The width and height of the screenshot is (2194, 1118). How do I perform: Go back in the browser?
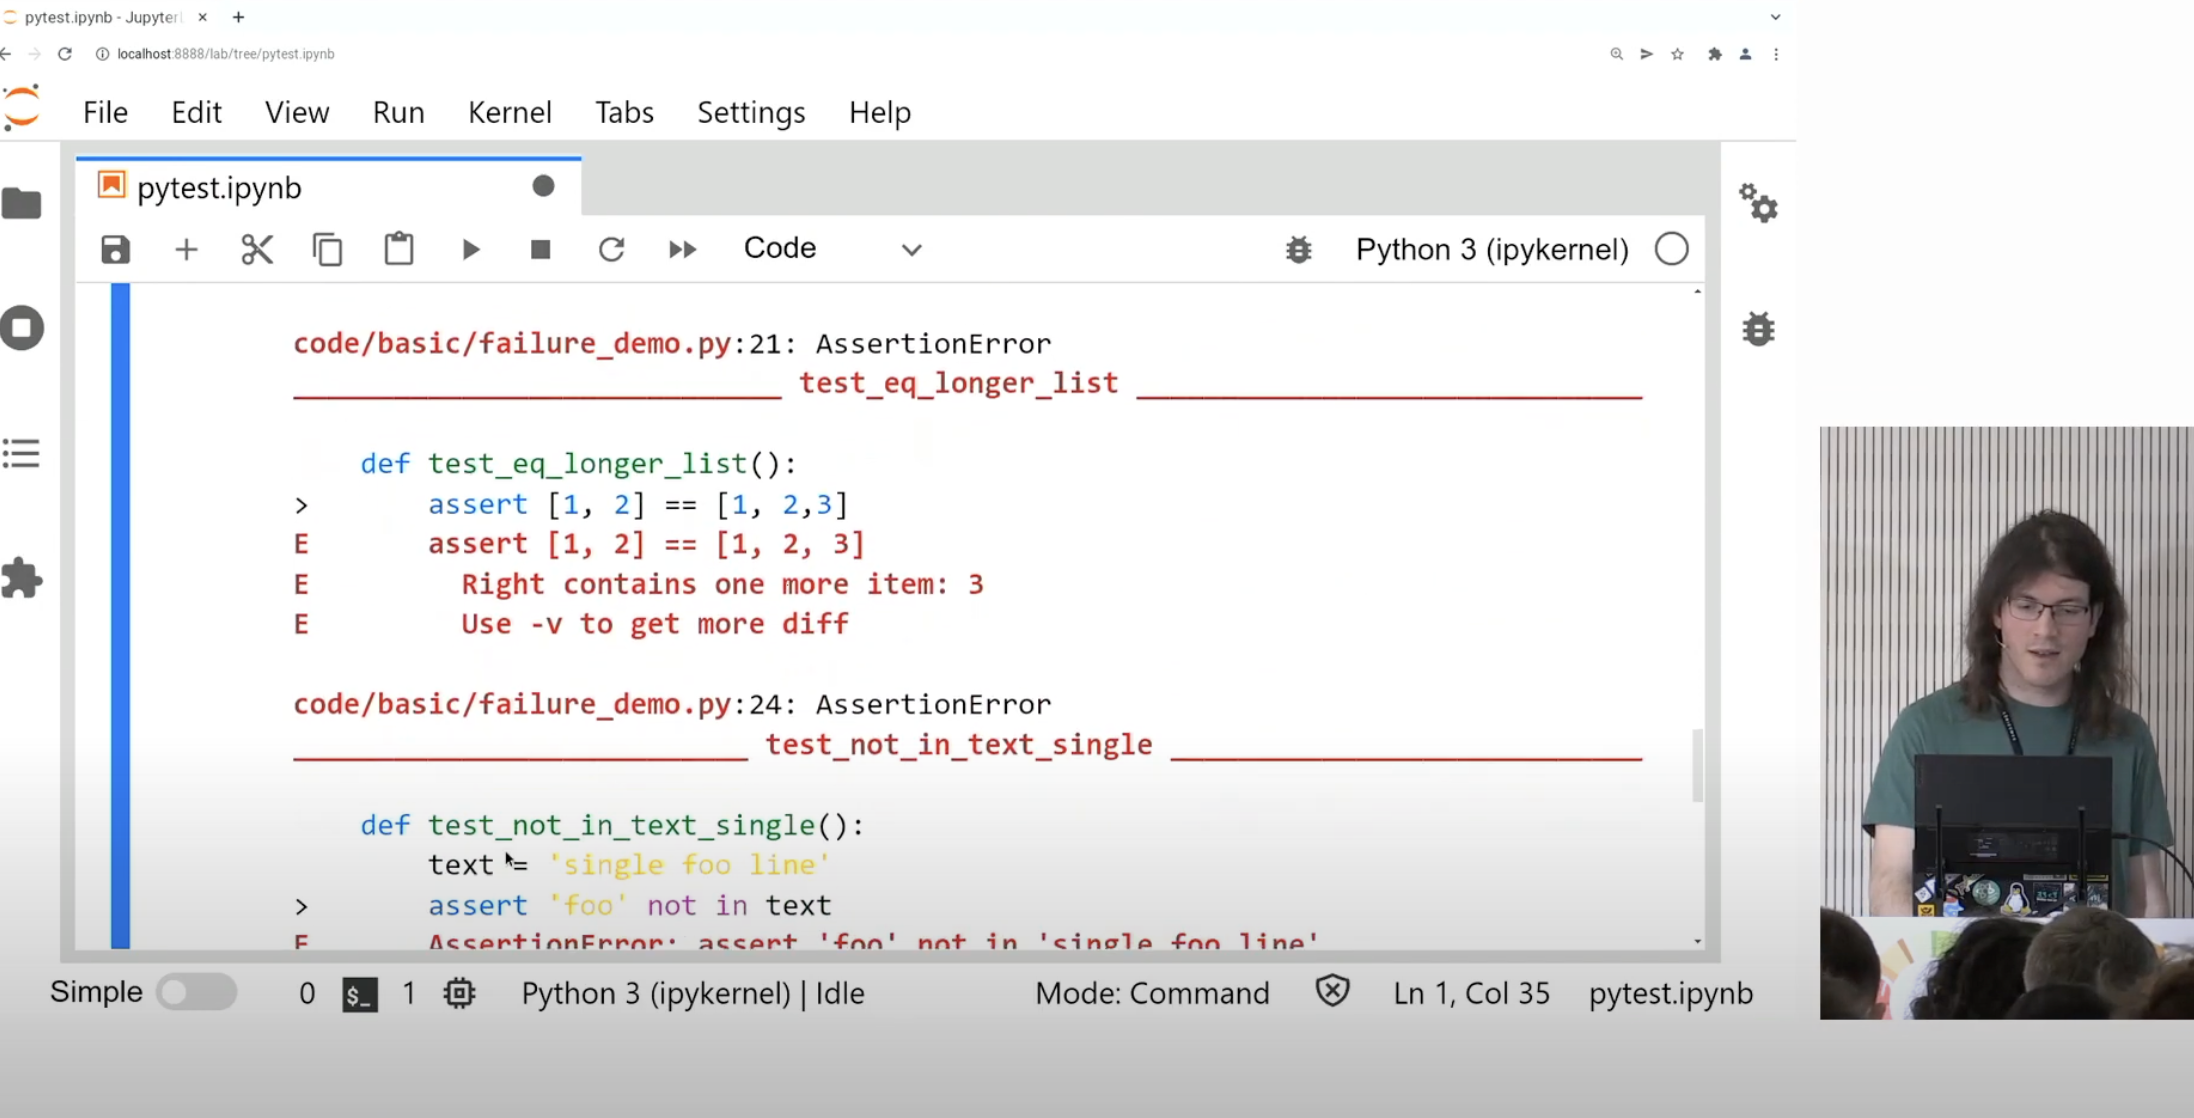[6, 54]
